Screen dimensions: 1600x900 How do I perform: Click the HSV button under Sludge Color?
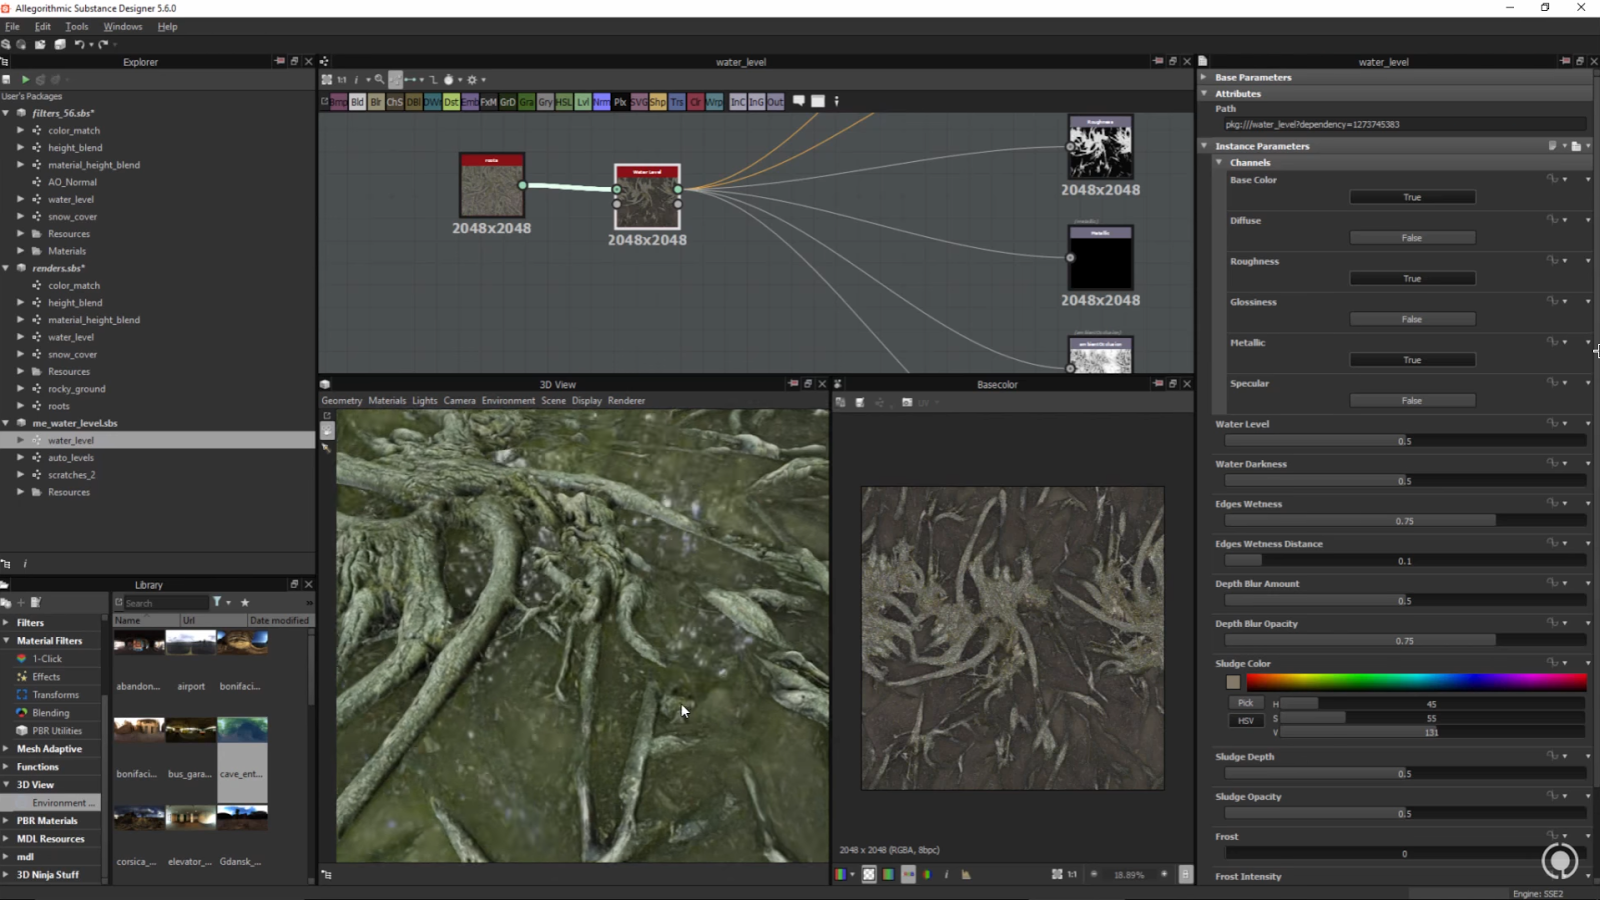point(1245,720)
